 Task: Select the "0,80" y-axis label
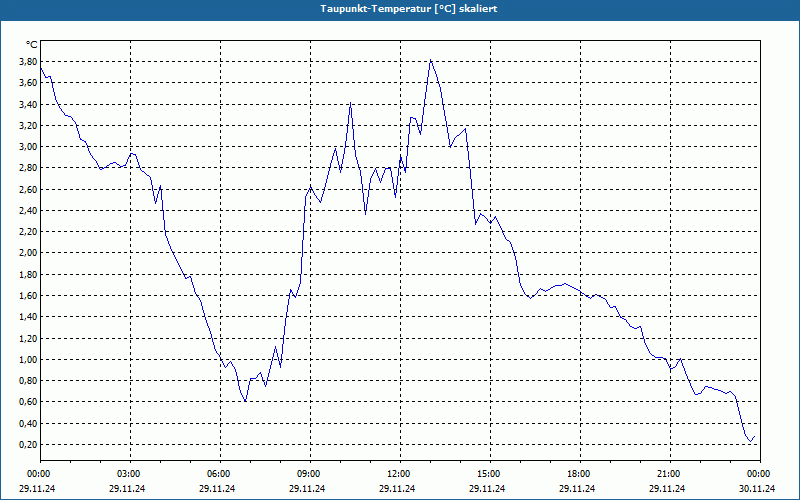coord(29,381)
